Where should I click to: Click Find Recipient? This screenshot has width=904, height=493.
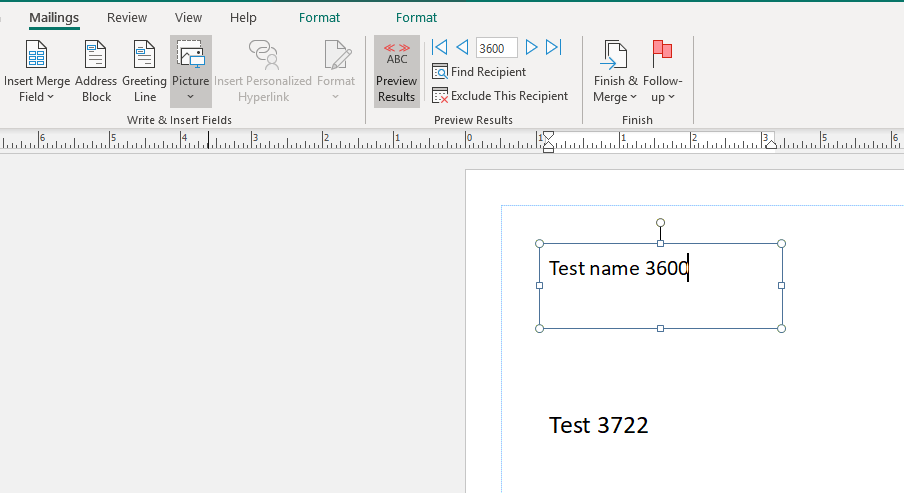pos(479,72)
